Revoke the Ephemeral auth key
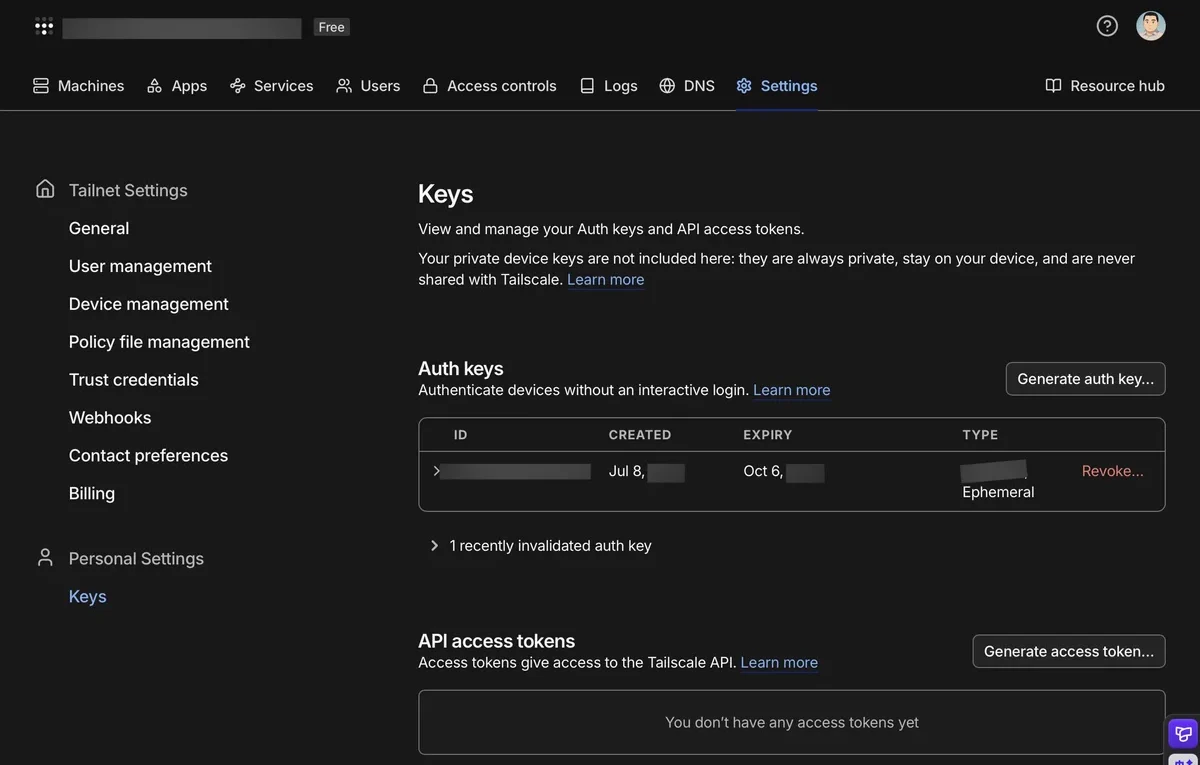The width and height of the screenshot is (1200, 765). point(1113,471)
